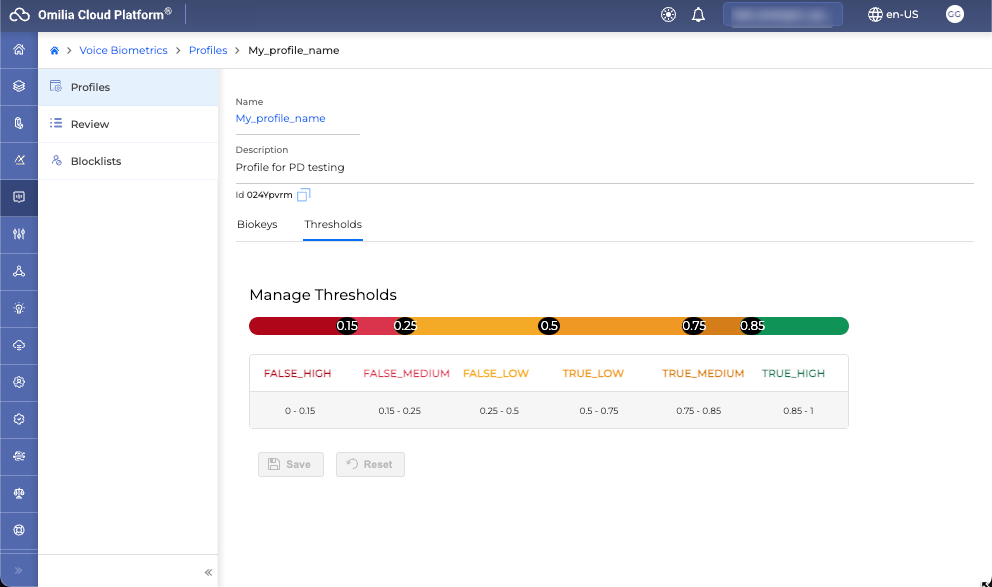Switch to the Biokeys tab
This screenshot has height=587, width=992.
click(x=257, y=224)
